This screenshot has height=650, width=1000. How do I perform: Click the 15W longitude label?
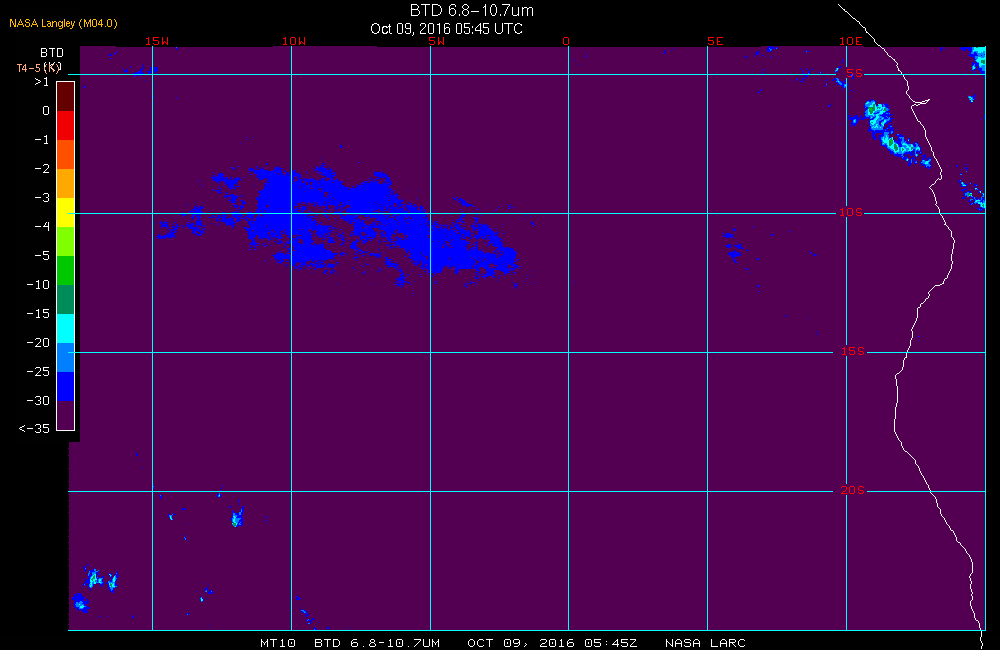coord(157,41)
